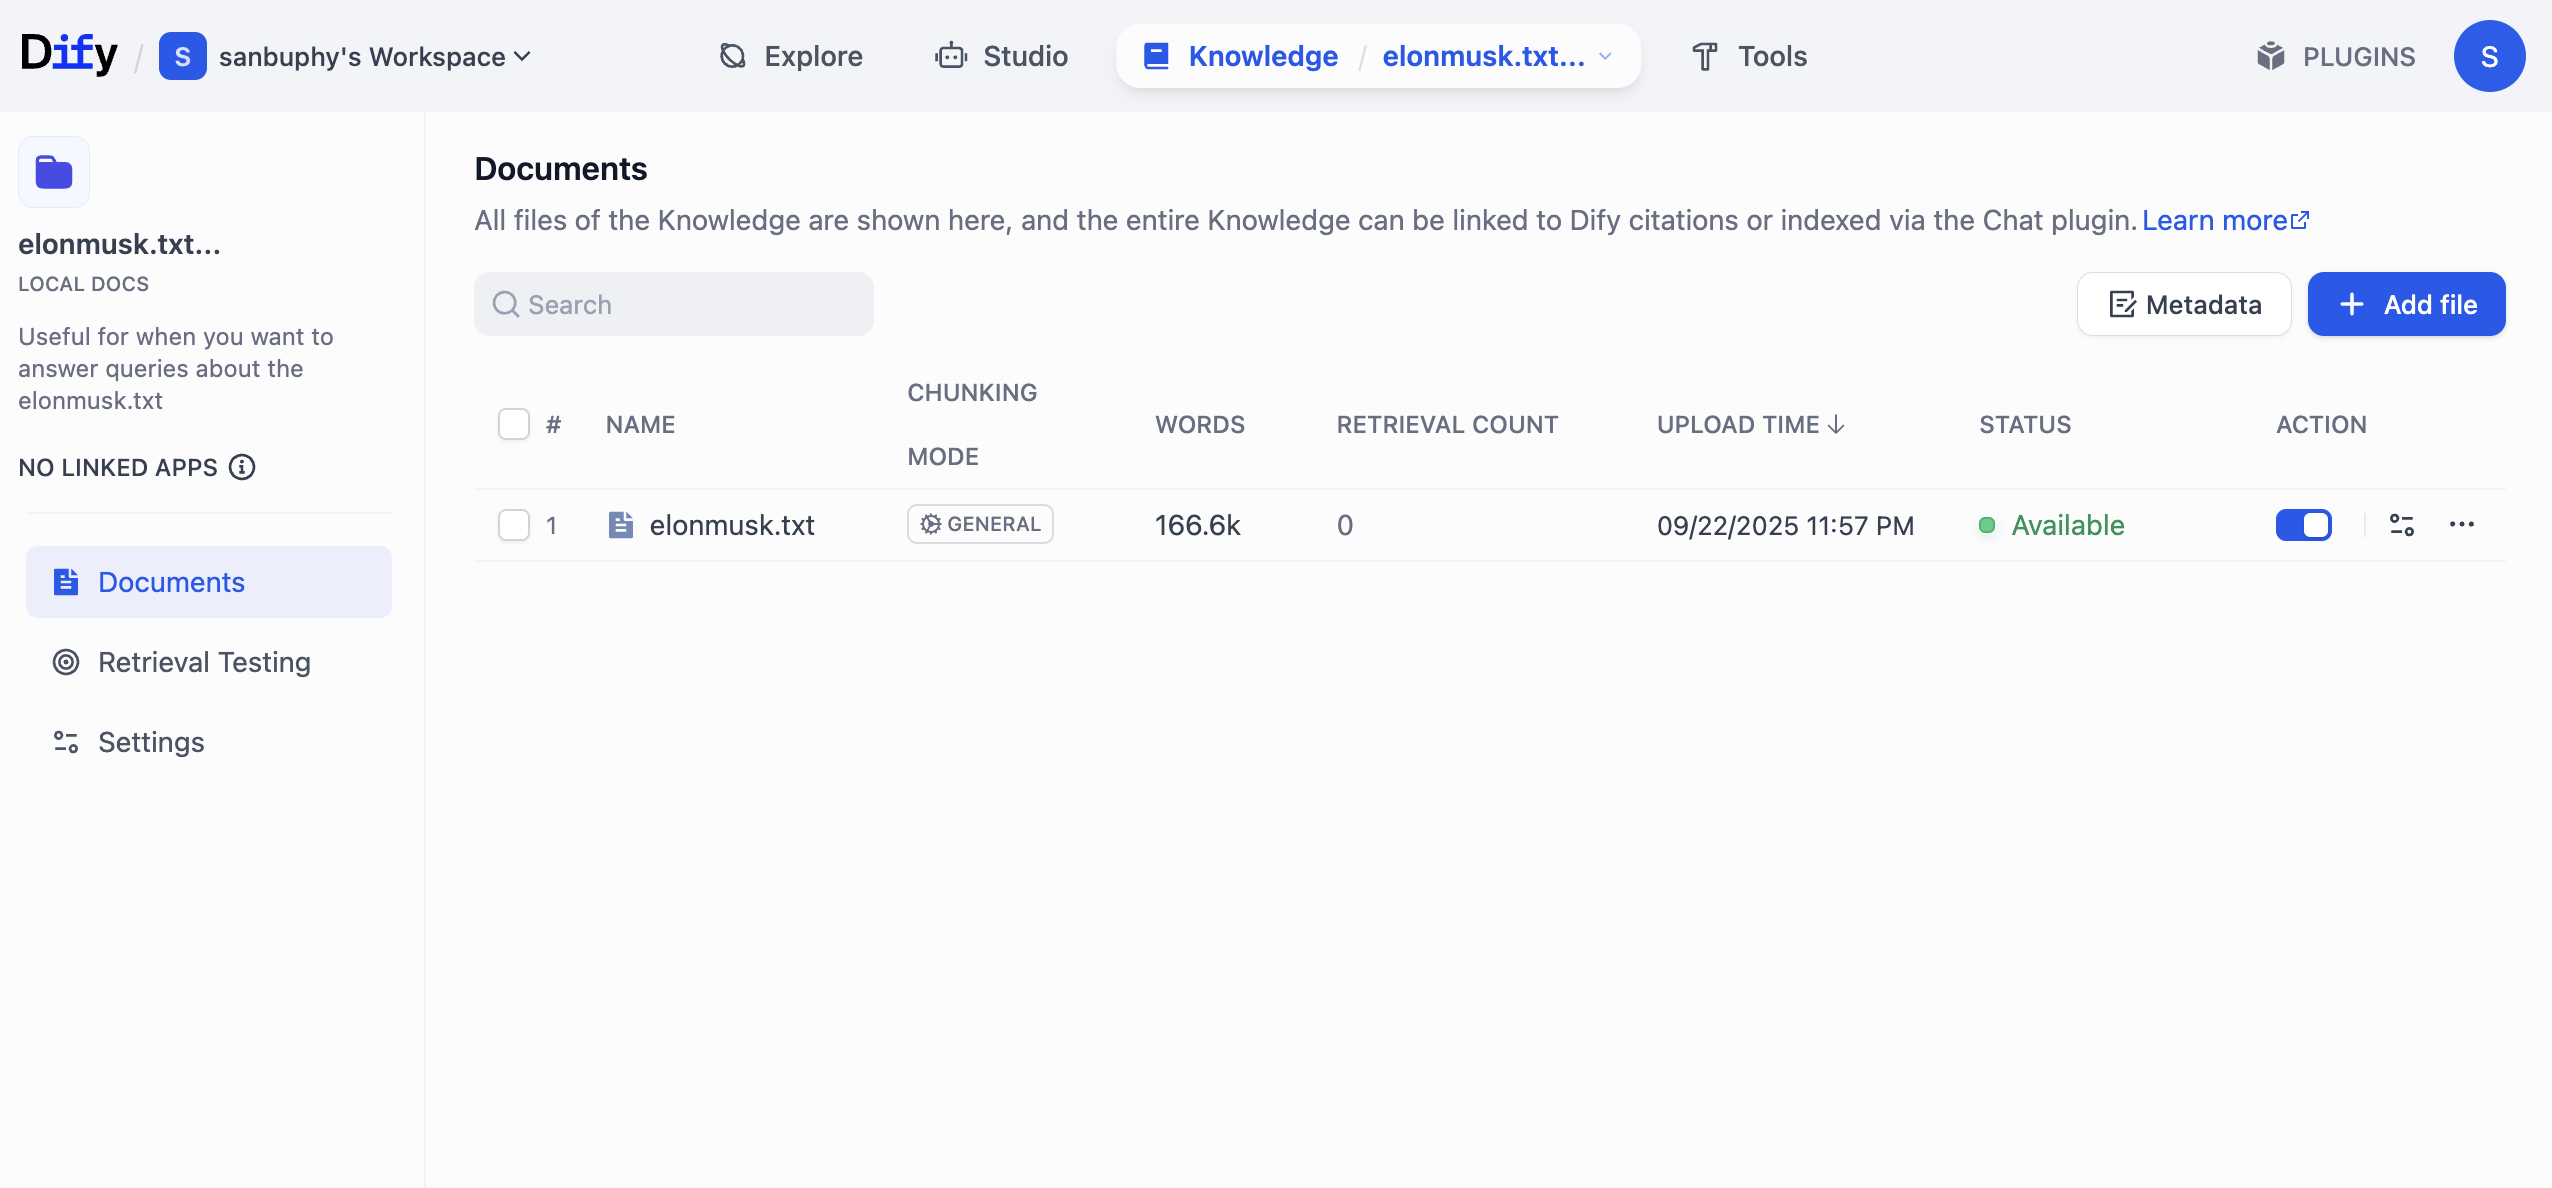Click the info icon next to No Linked Apps
Viewport: 2552px width, 1188px height.
pyautogui.click(x=242, y=467)
